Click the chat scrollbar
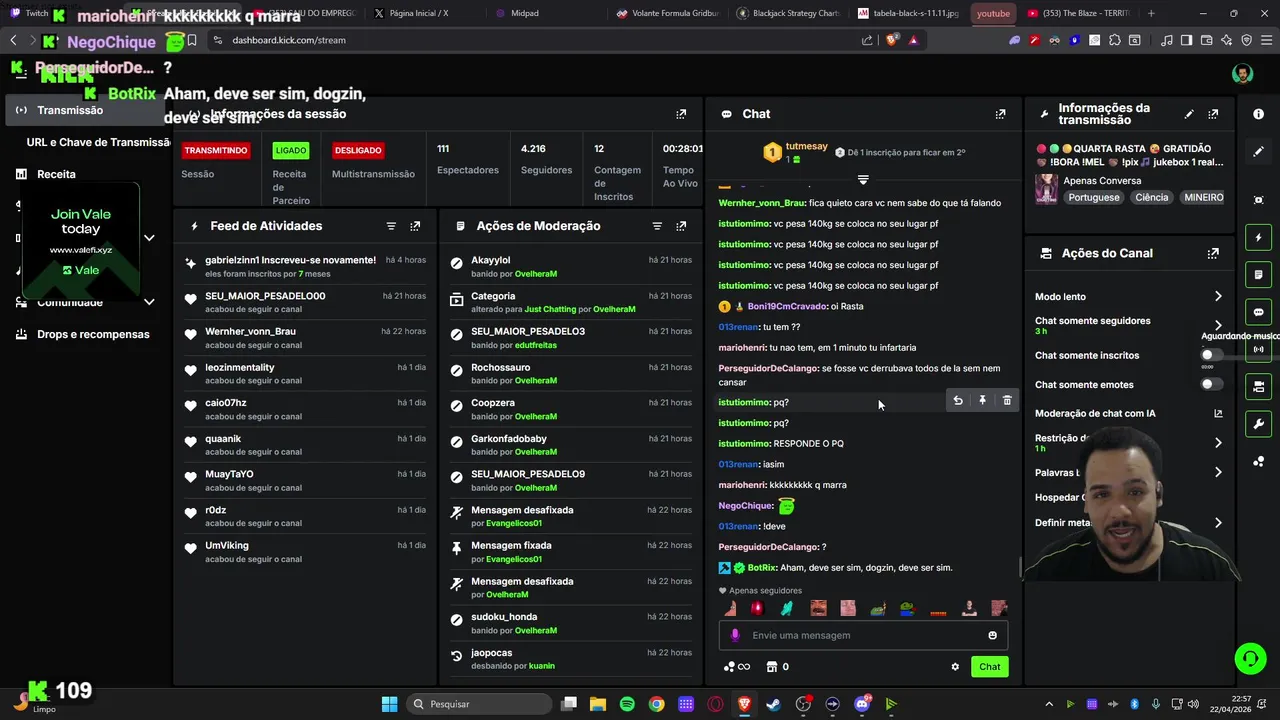This screenshot has height=720, width=1280. pyautogui.click(x=1020, y=567)
